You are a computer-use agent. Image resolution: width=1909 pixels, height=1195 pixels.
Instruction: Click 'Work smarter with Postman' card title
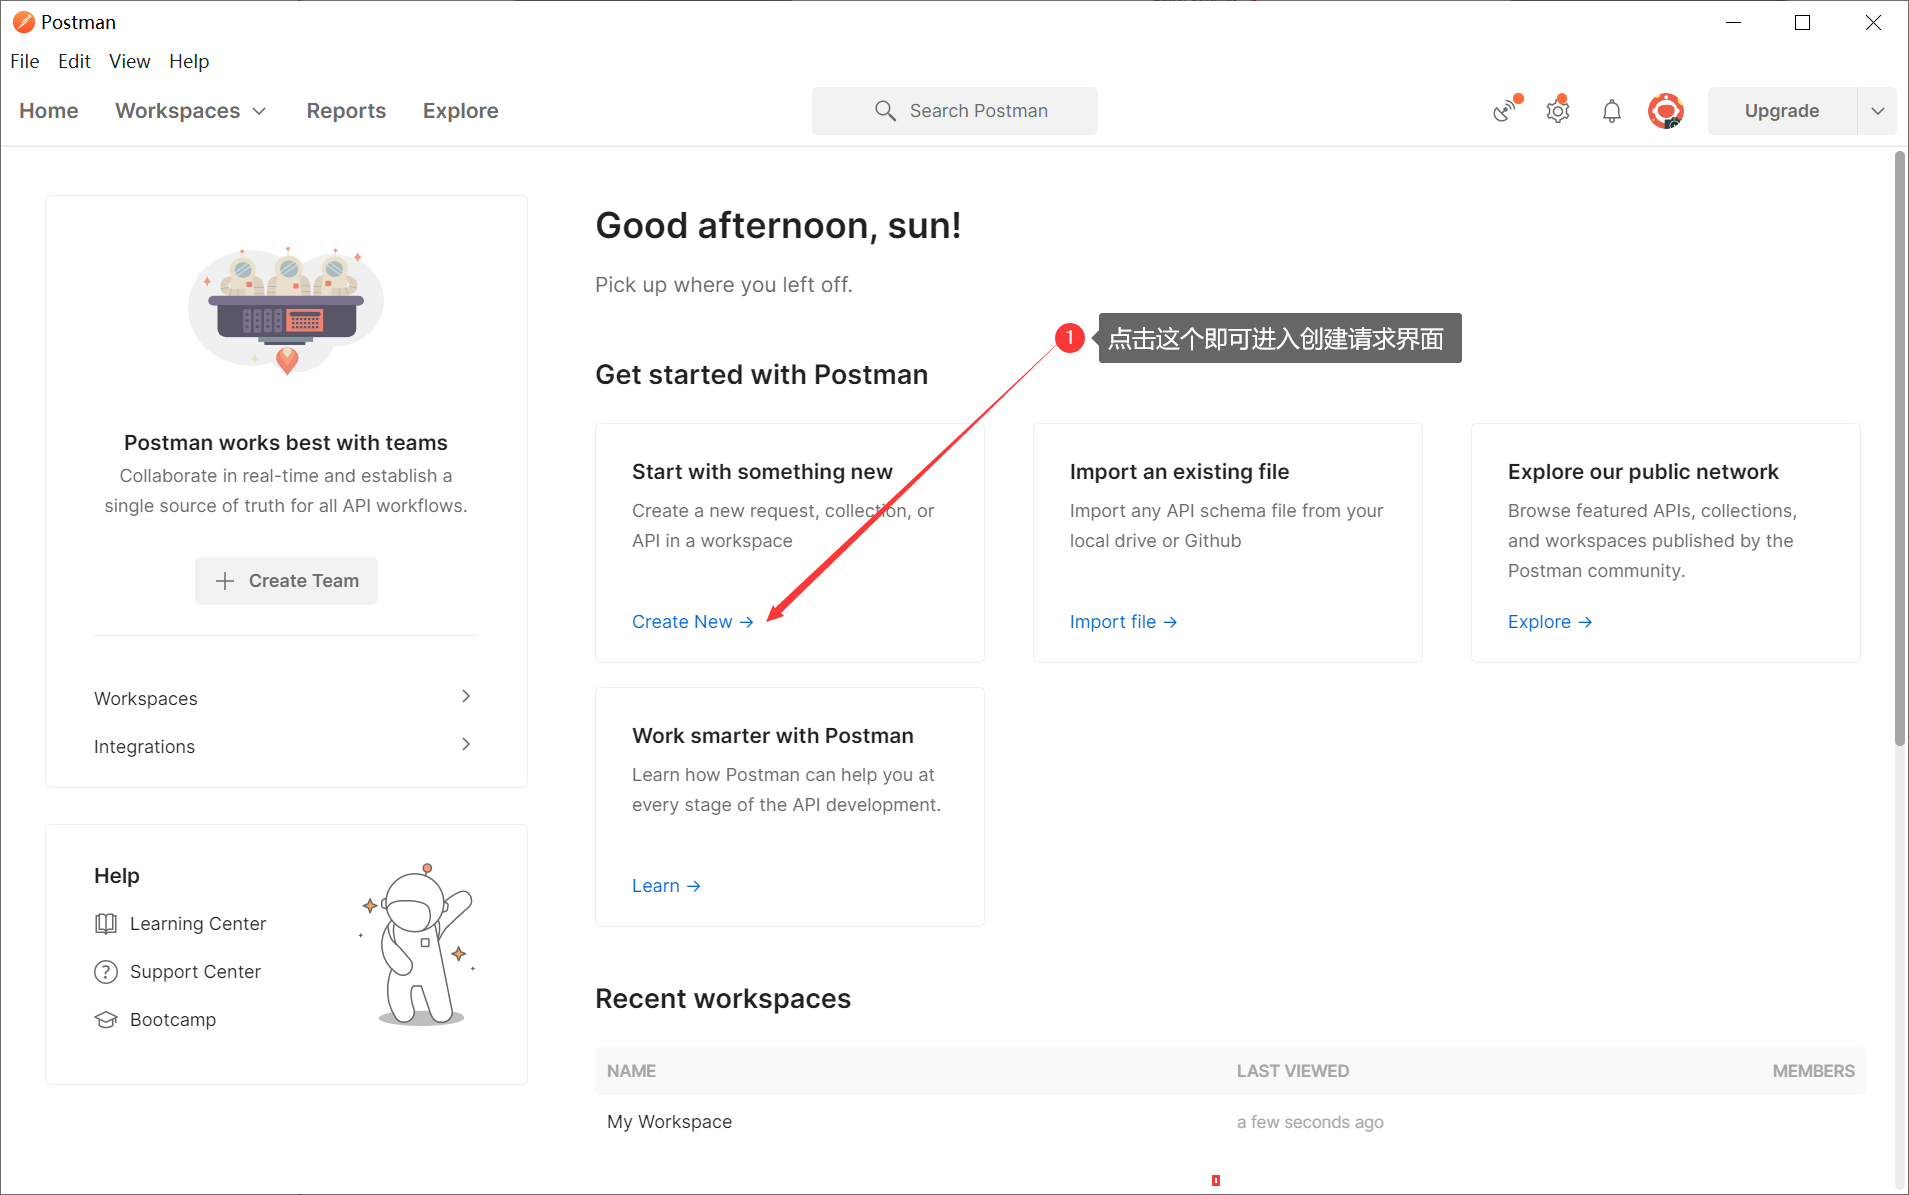point(773,736)
